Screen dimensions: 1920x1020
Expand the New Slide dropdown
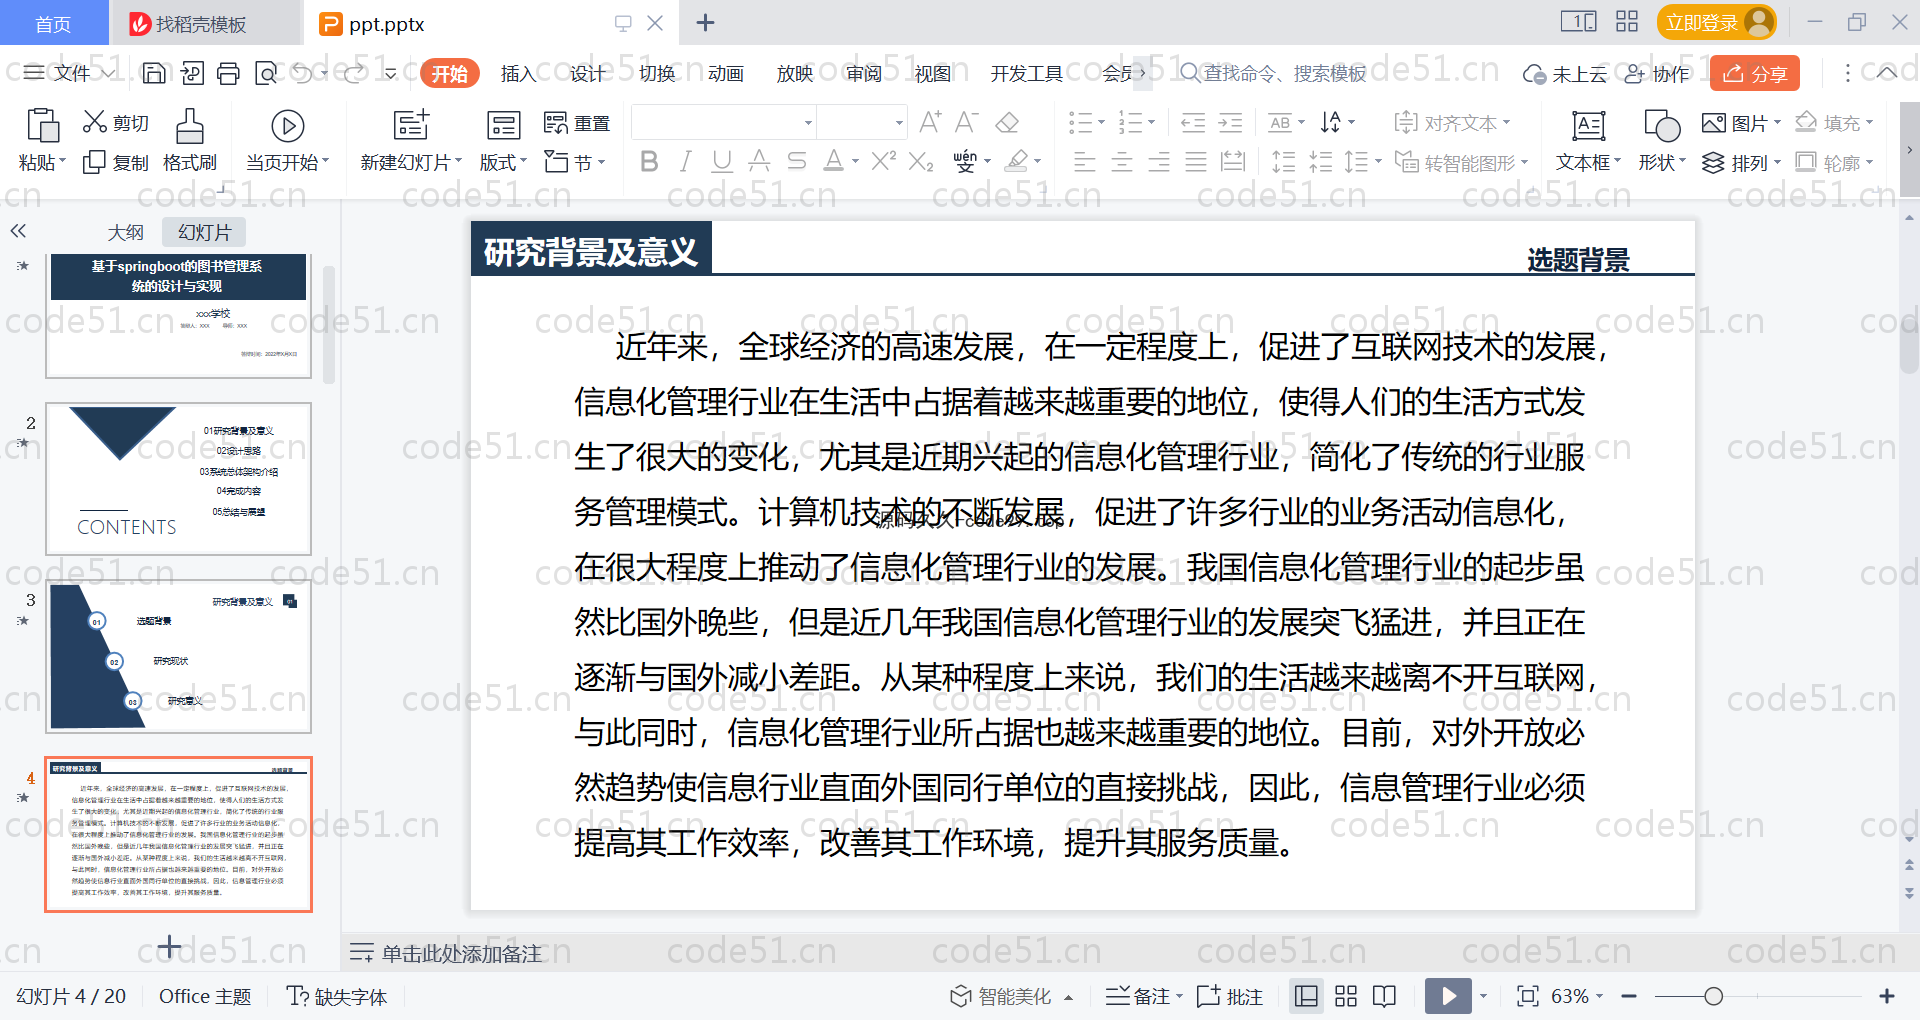[x=458, y=162]
